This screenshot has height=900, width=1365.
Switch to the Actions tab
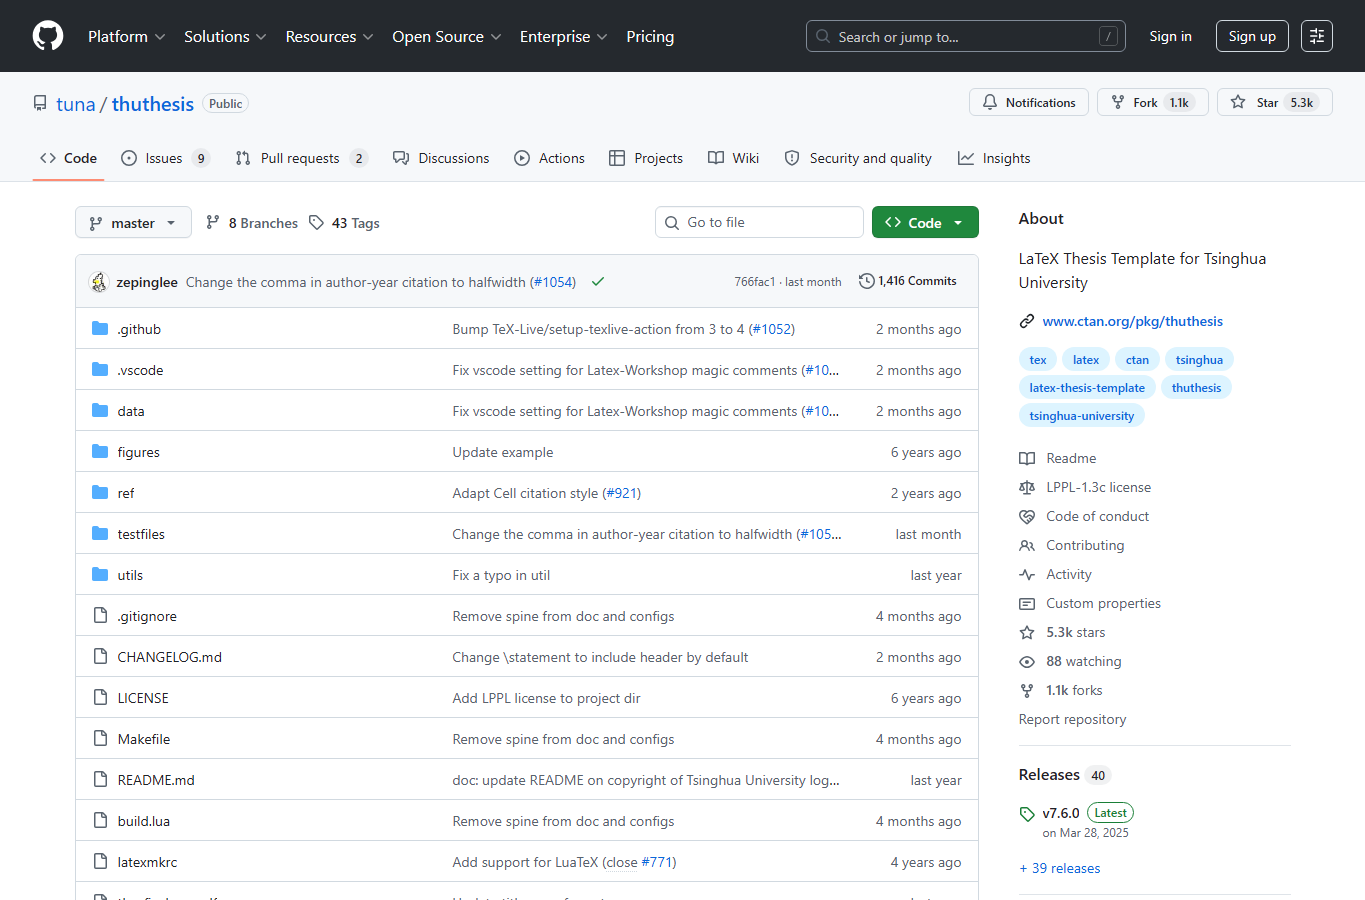coord(549,158)
